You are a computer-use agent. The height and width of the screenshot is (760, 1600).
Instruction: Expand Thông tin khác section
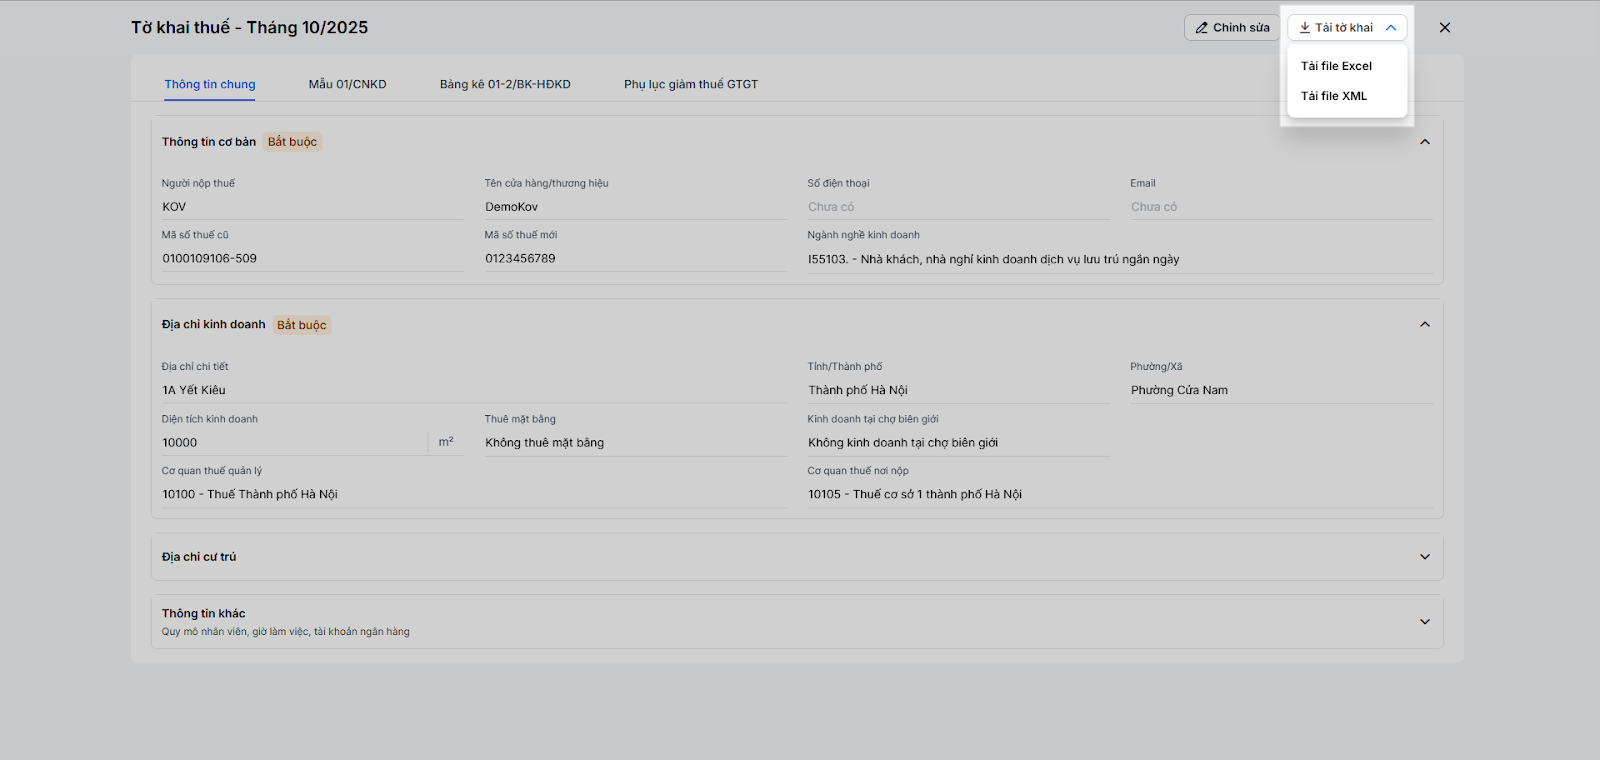pyautogui.click(x=1425, y=622)
